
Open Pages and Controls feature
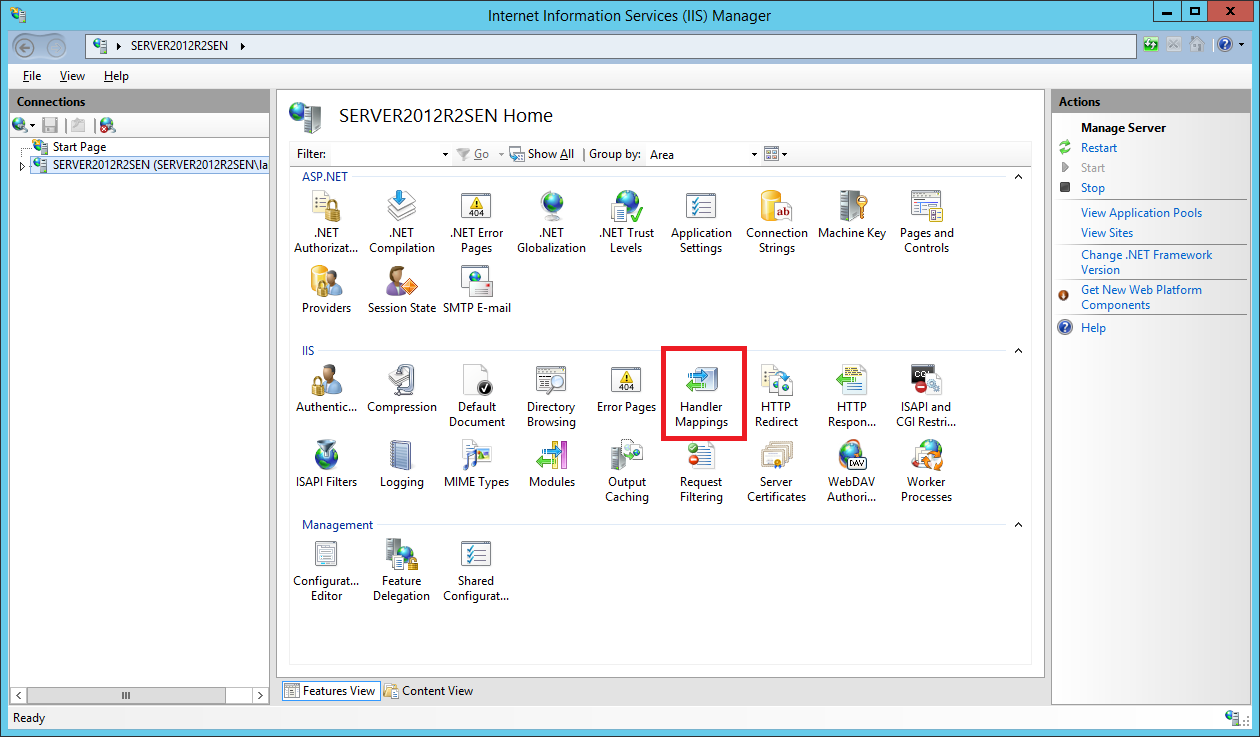tap(927, 222)
